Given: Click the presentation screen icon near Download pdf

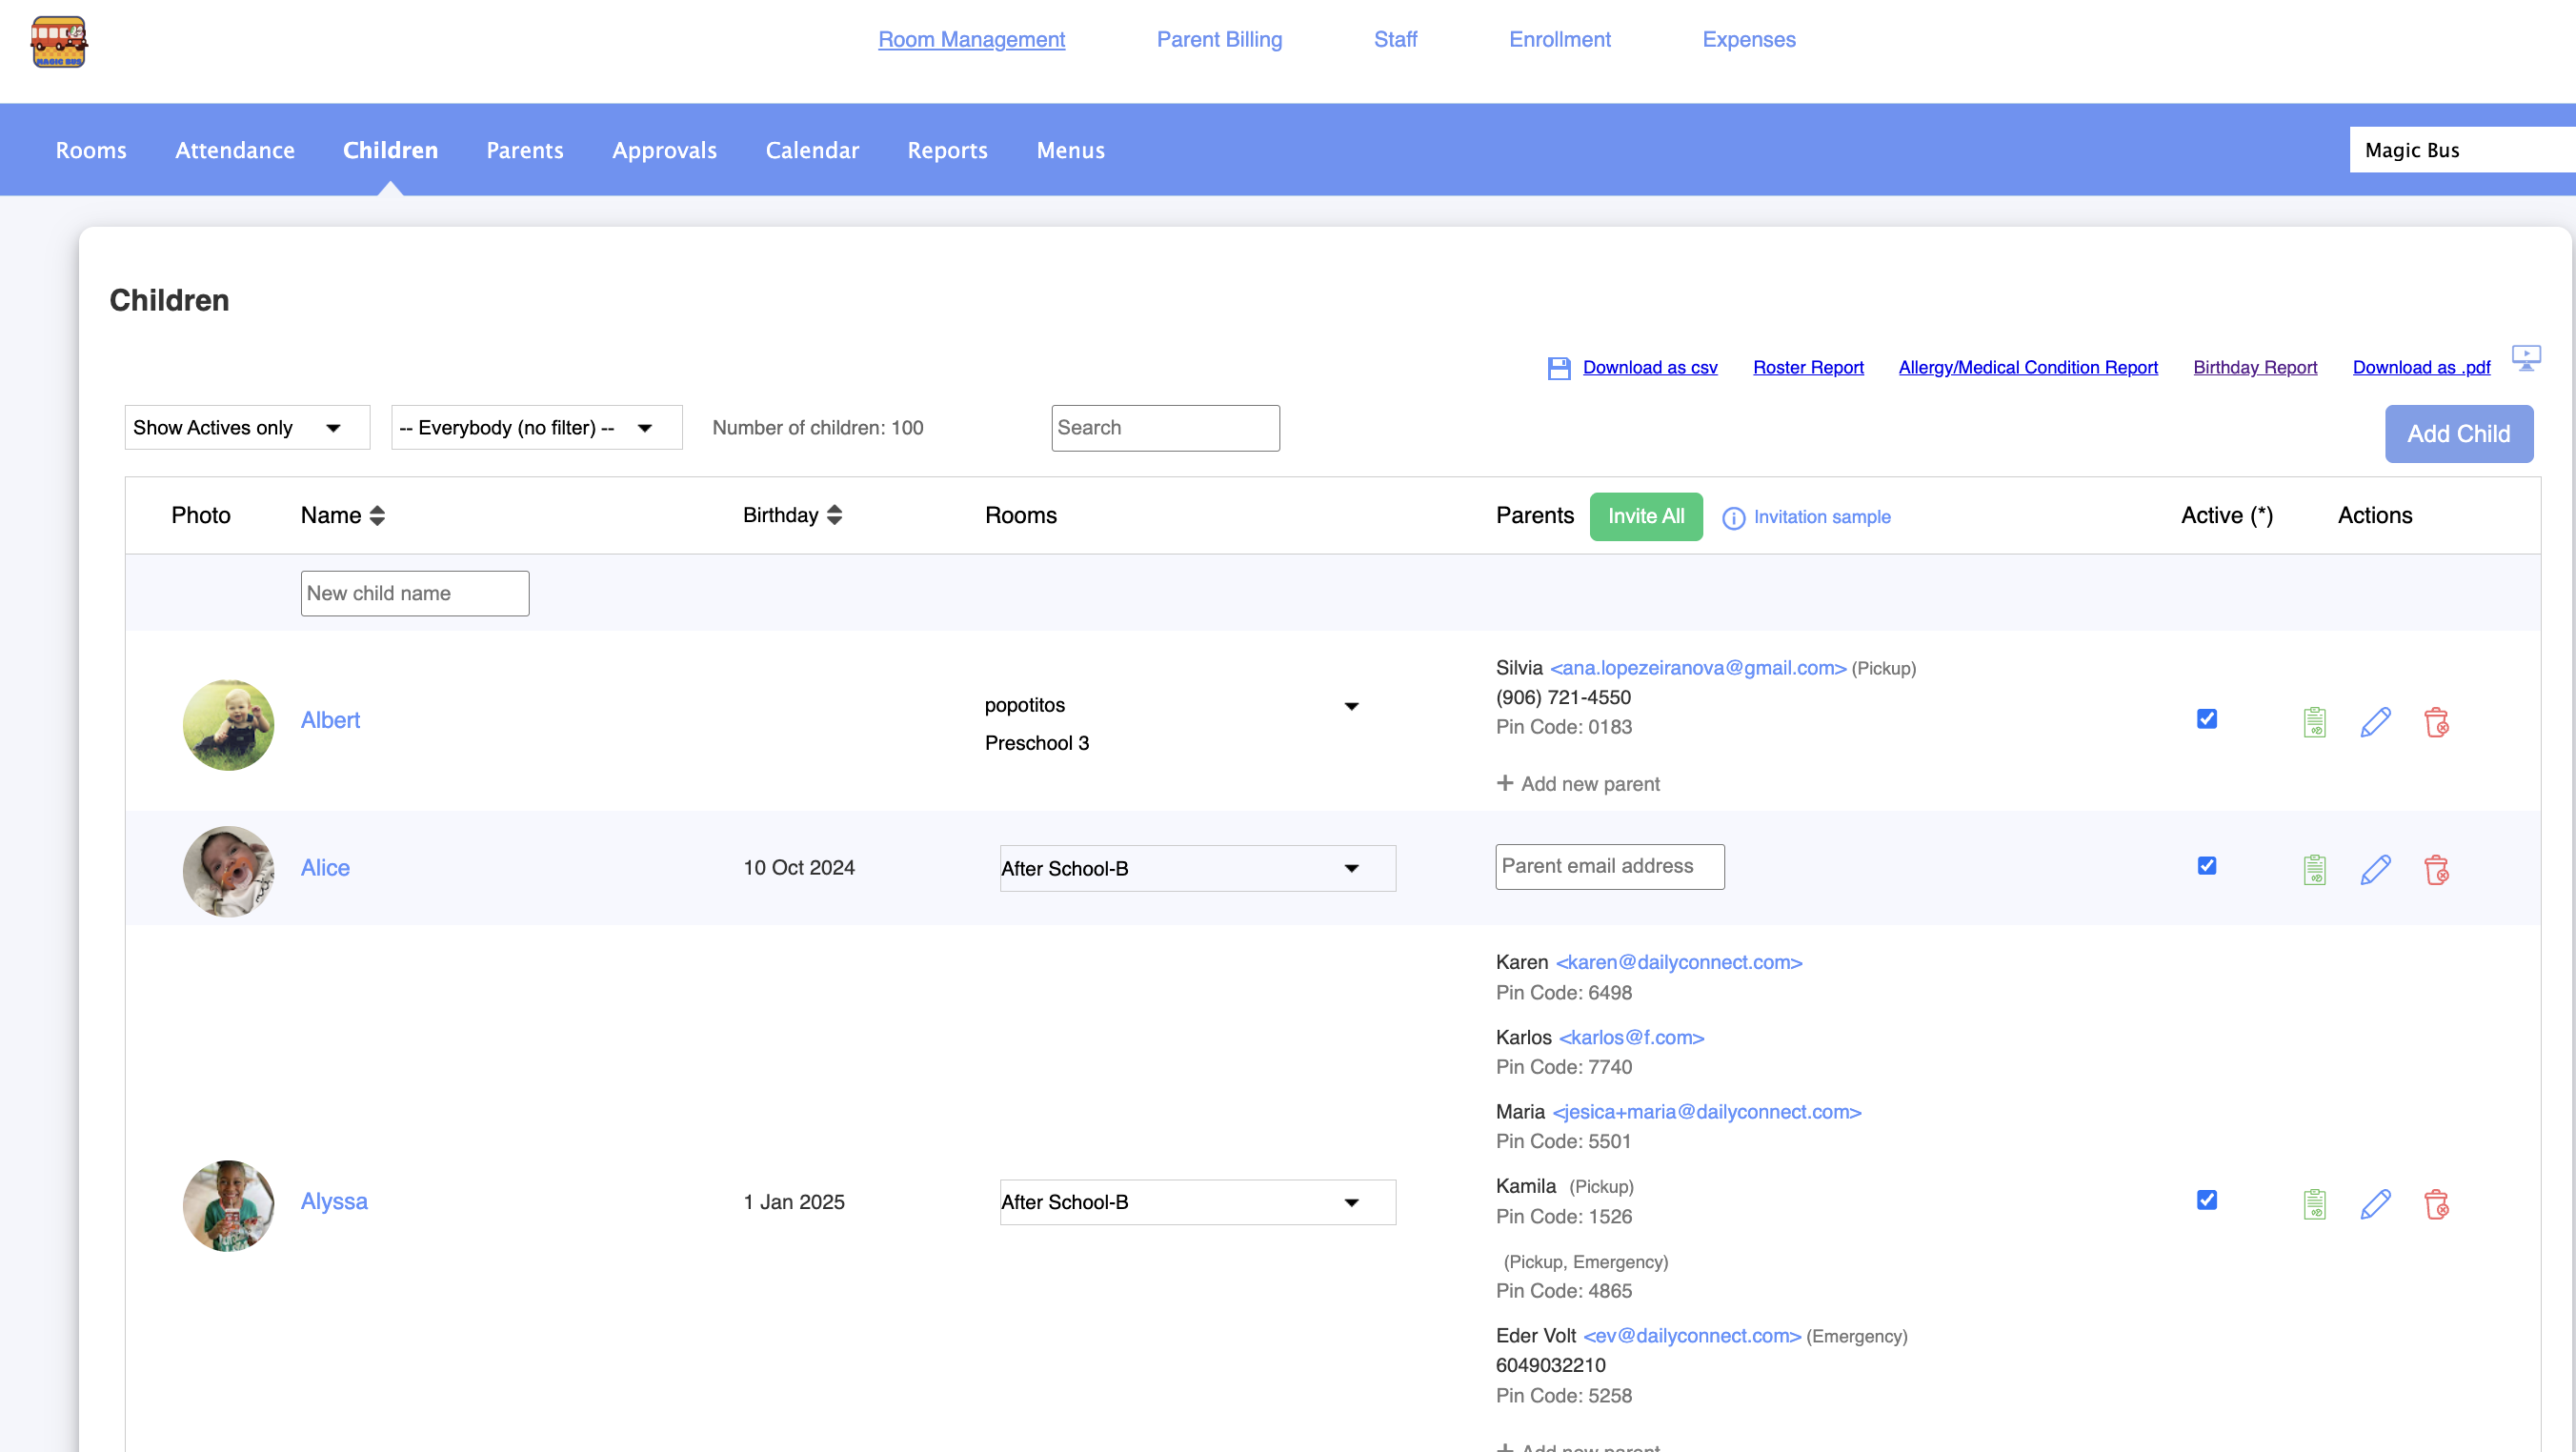Looking at the screenshot, I should click(2526, 357).
